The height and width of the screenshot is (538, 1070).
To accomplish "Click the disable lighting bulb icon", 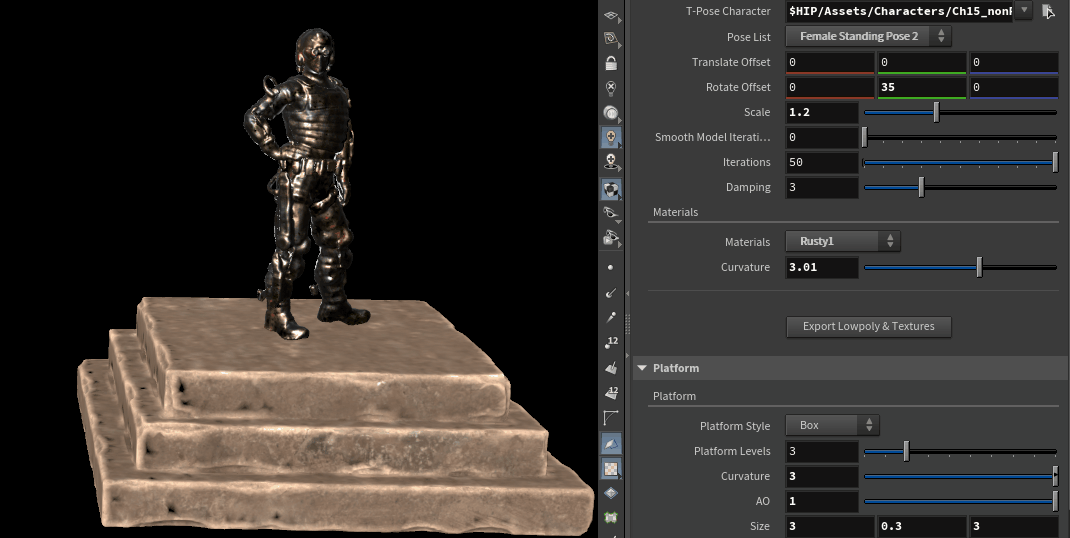I will [x=611, y=87].
